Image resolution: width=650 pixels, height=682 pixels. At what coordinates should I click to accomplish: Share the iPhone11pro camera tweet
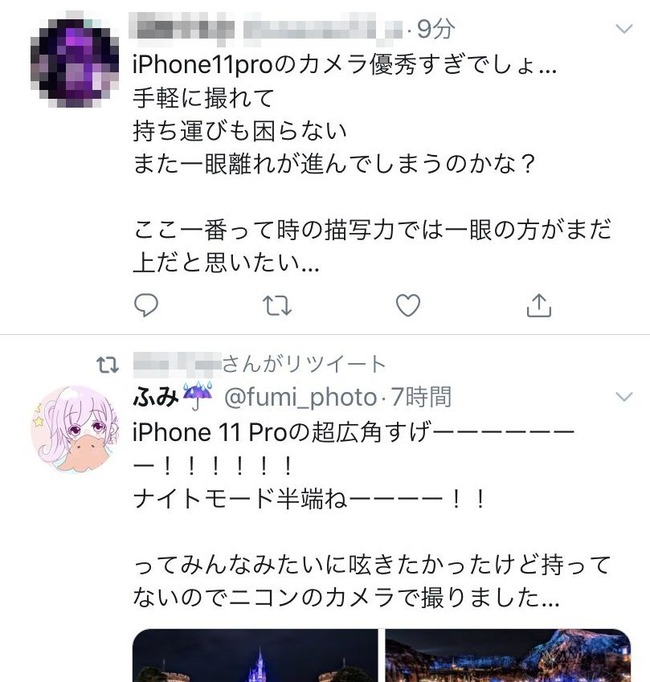click(539, 305)
